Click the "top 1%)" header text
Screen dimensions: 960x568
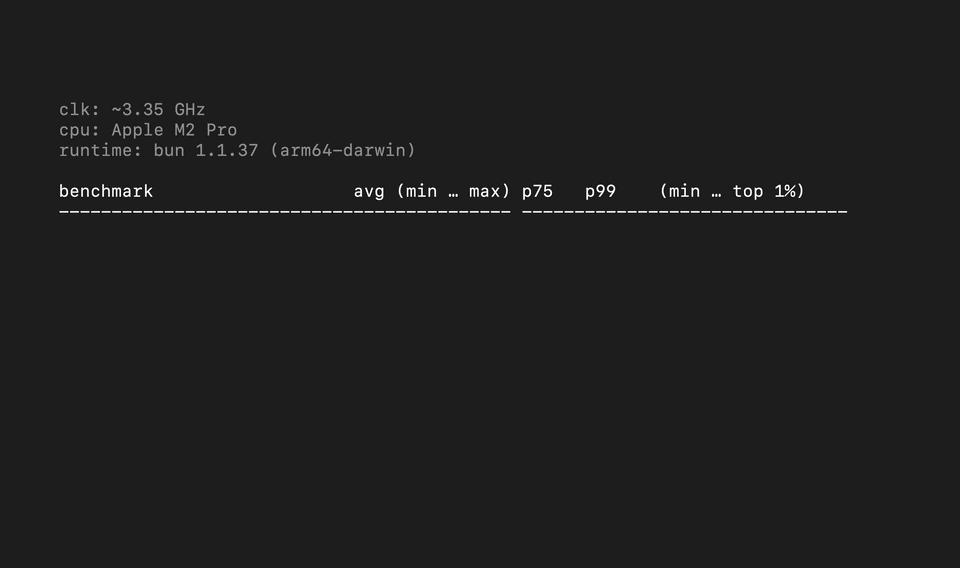769,191
